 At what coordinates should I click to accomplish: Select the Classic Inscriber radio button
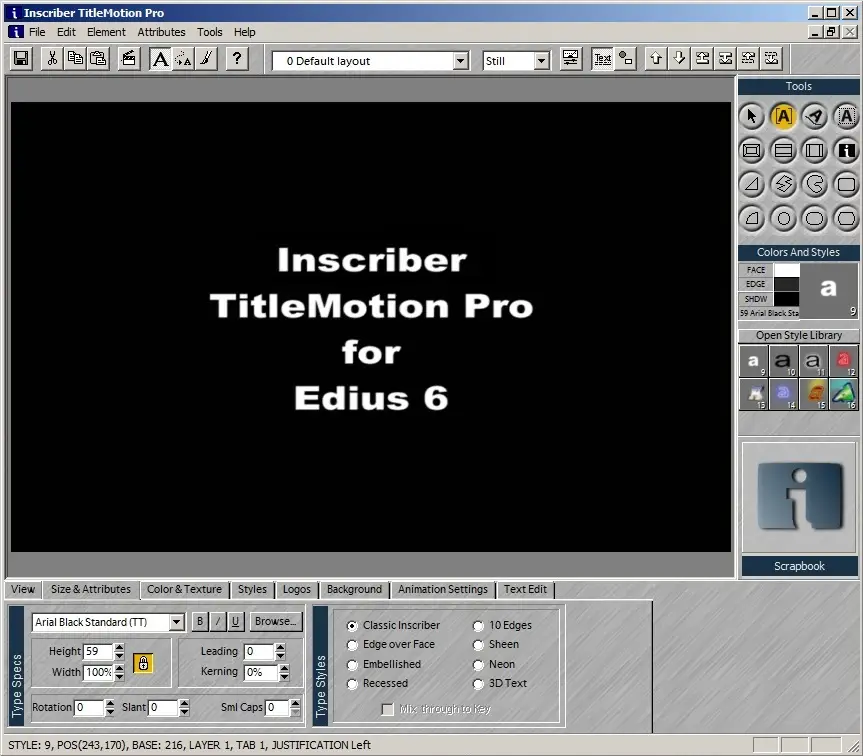352,626
